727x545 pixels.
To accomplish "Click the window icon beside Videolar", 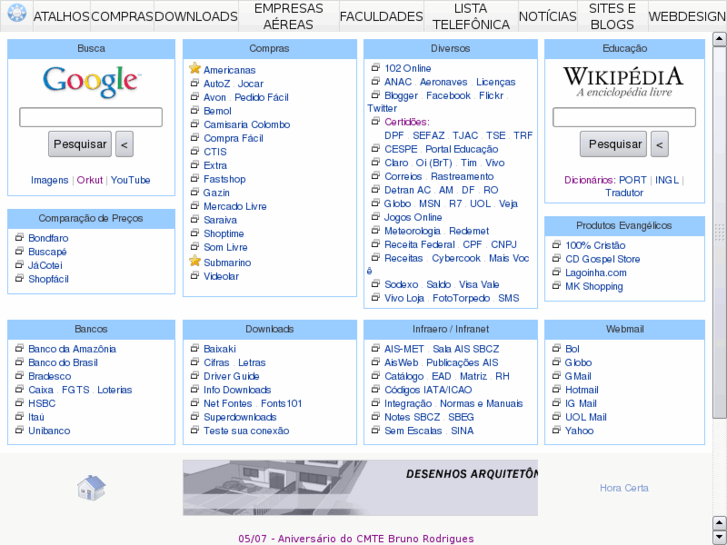I will tap(195, 276).
